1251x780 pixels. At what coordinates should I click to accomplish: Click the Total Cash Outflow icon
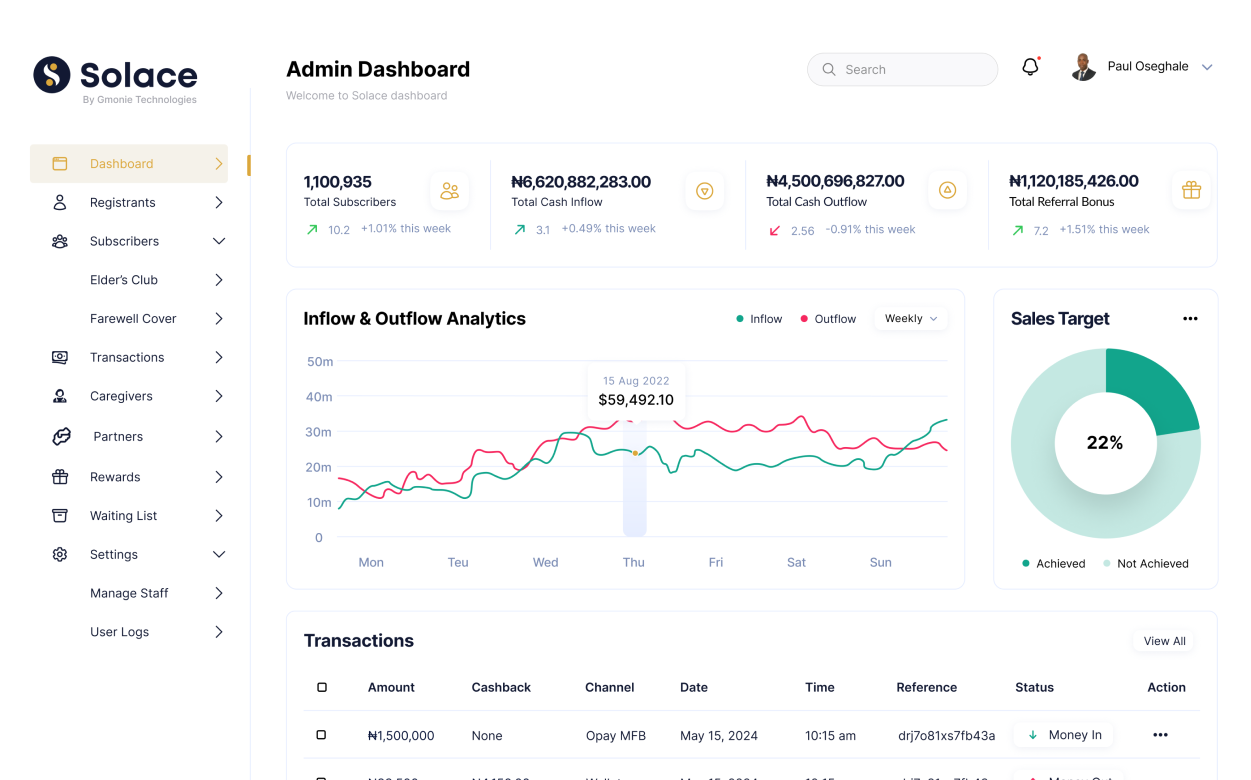click(947, 190)
